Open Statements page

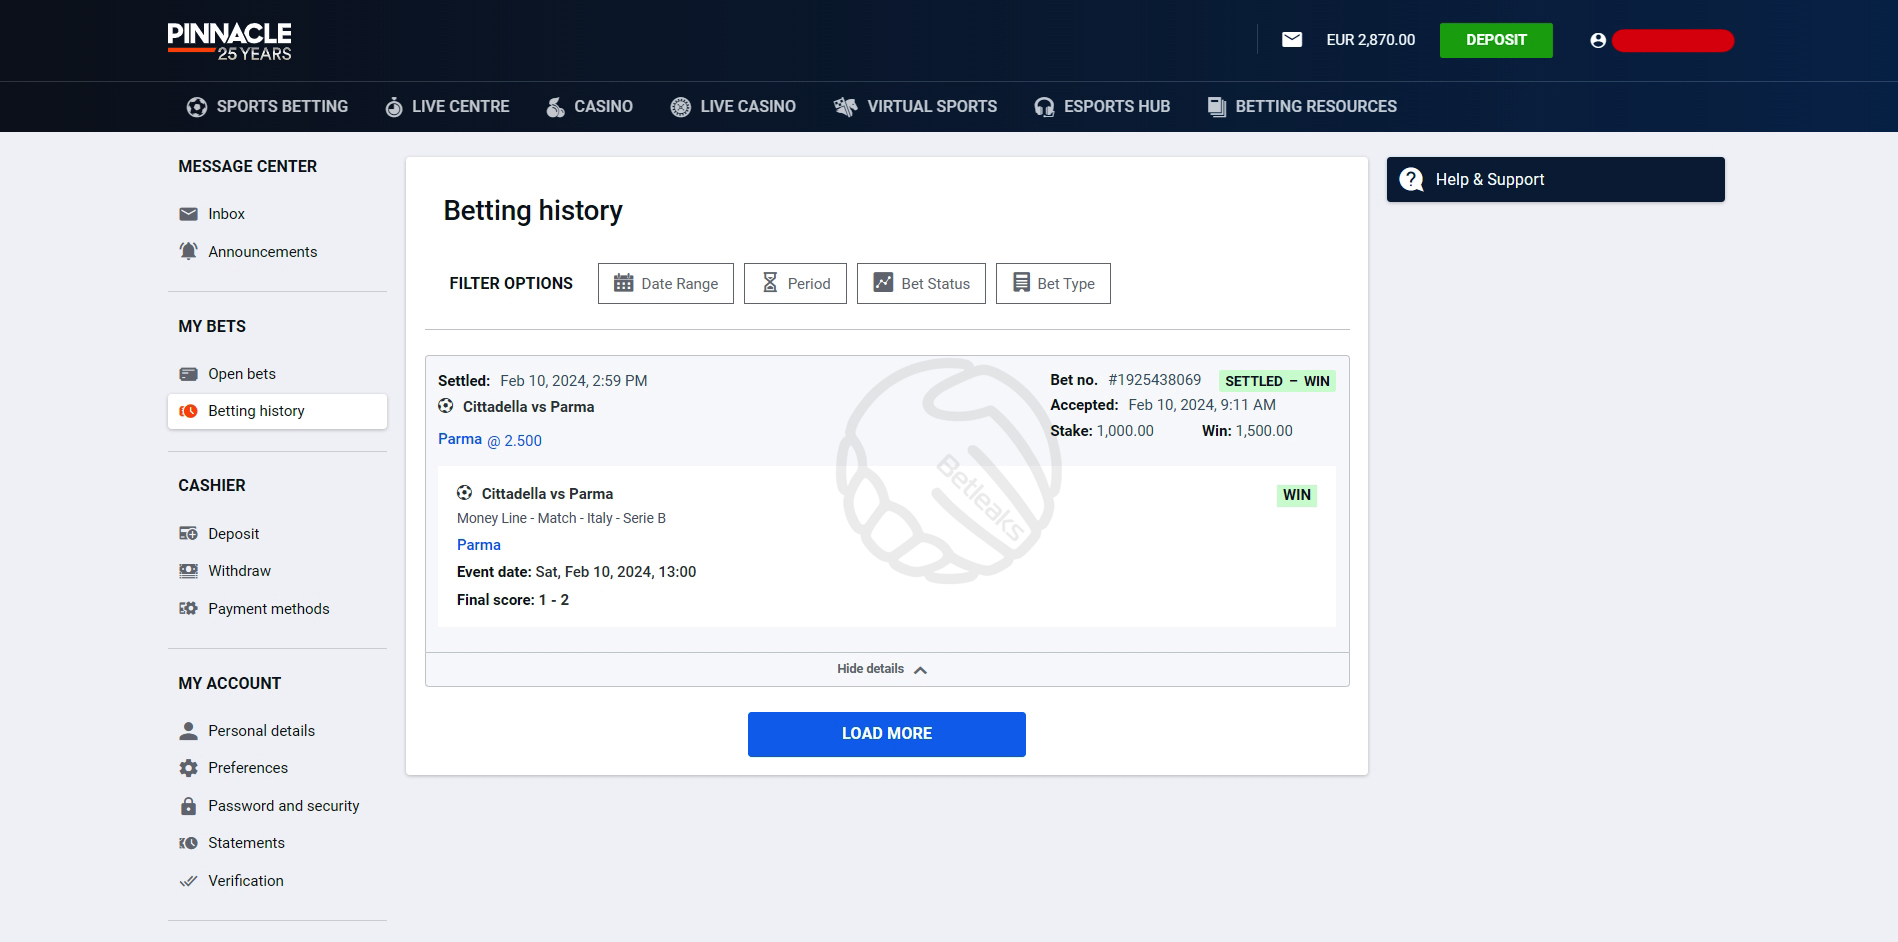[x=246, y=843]
